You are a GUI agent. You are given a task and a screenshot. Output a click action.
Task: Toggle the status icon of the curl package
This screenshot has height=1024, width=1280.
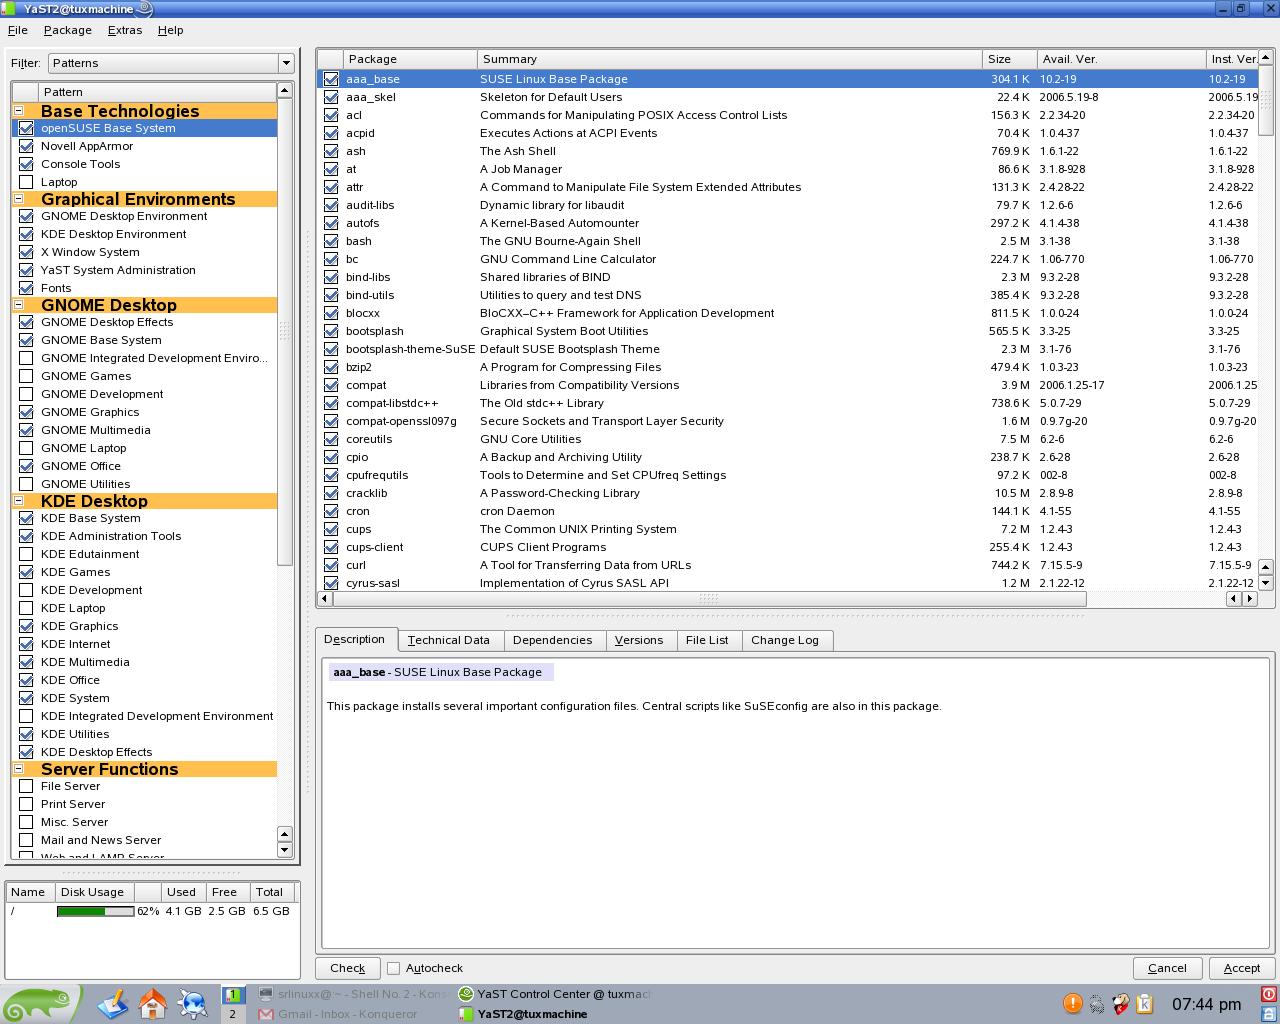point(331,565)
